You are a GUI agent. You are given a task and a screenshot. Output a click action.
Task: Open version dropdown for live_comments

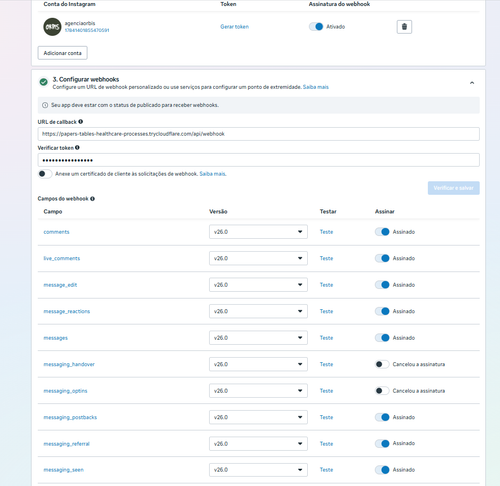pos(258,258)
